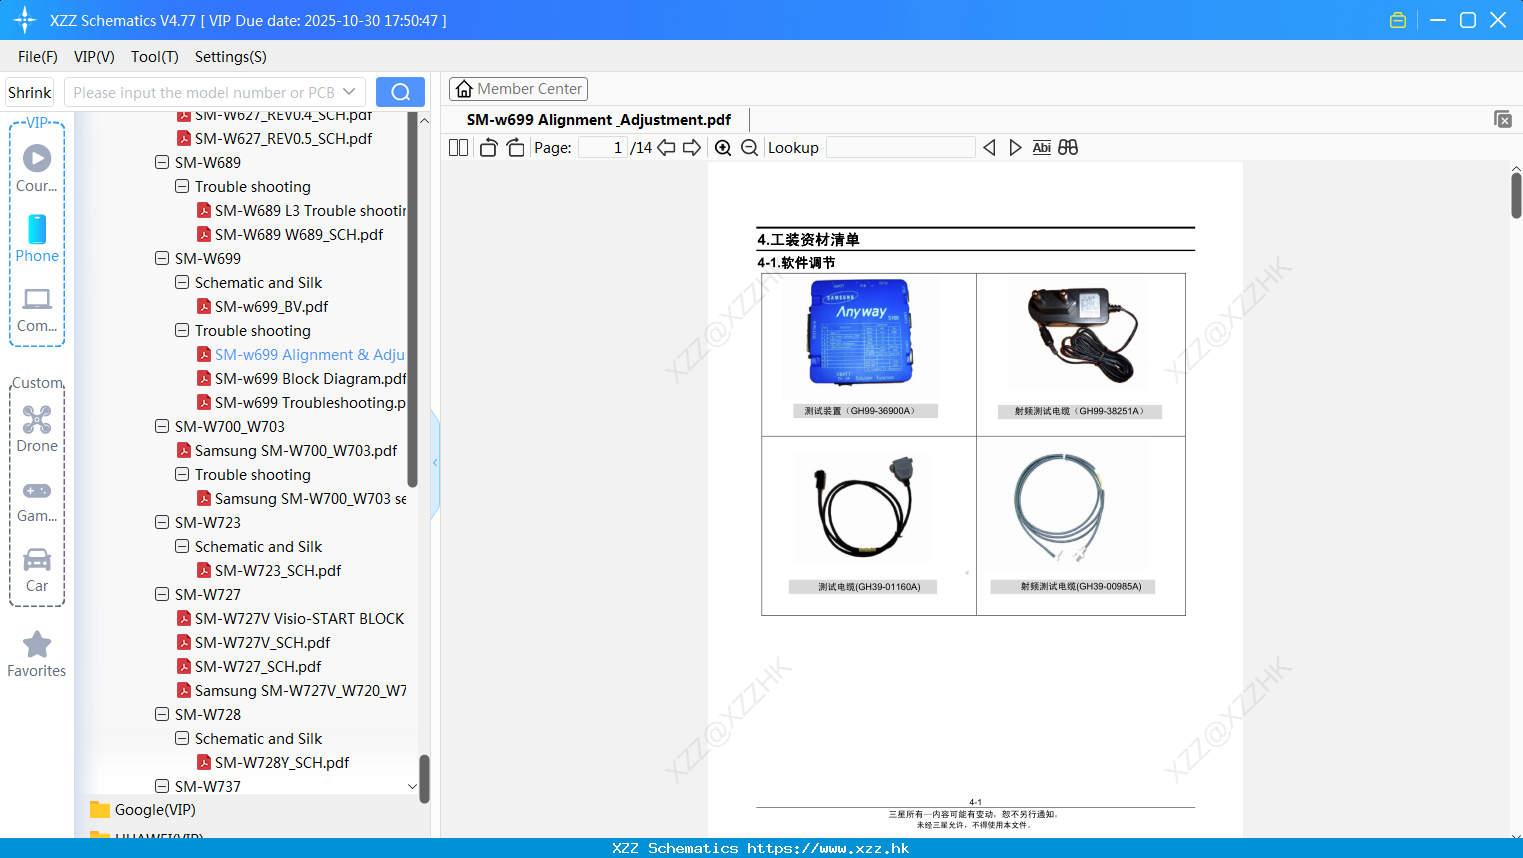Open Courses in VIP sidebar

[x=37, y=168]
